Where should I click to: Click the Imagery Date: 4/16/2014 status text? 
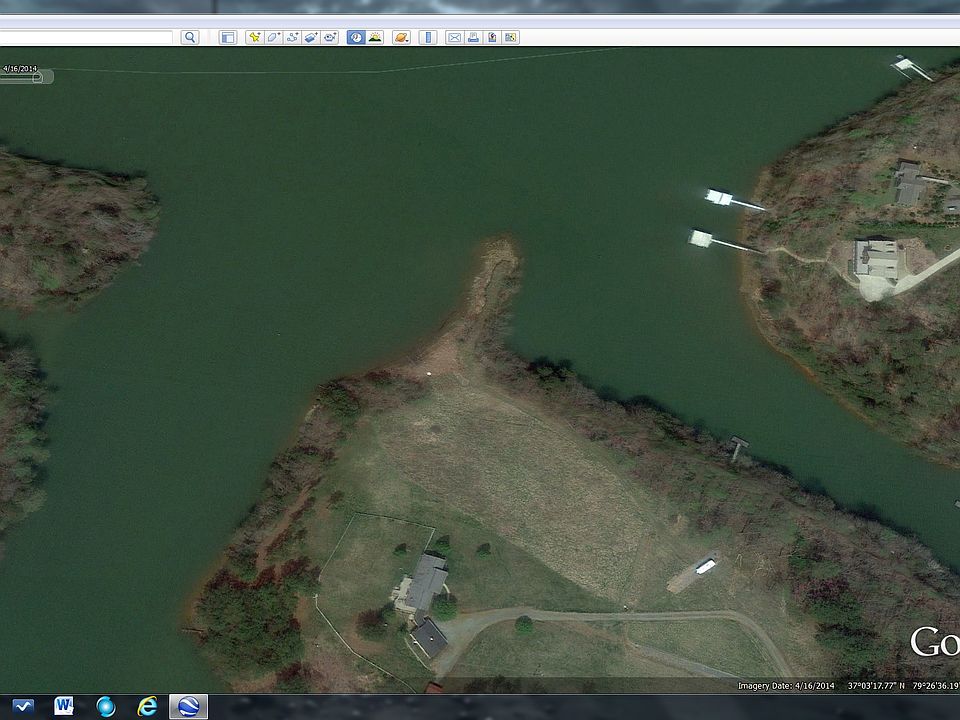786,686
